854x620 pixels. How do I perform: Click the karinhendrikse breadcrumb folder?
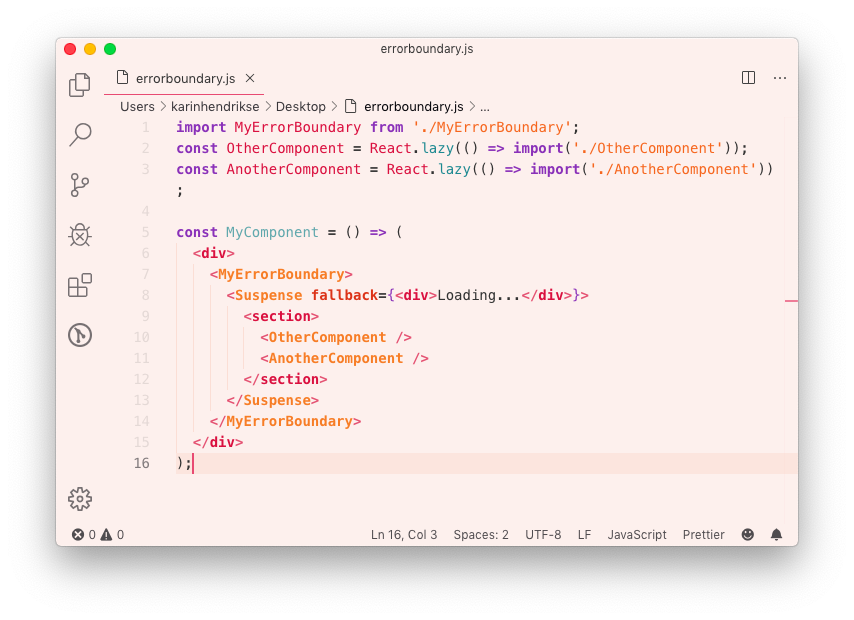[215, 106]
